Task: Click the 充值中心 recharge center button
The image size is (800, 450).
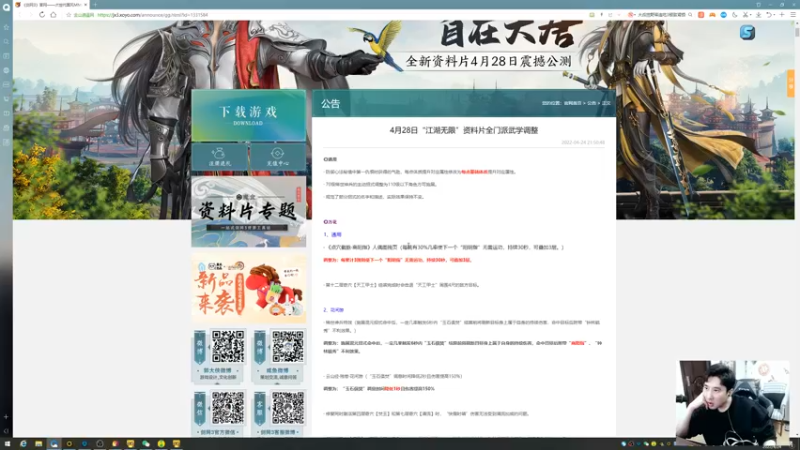Action: click(278, 157)
